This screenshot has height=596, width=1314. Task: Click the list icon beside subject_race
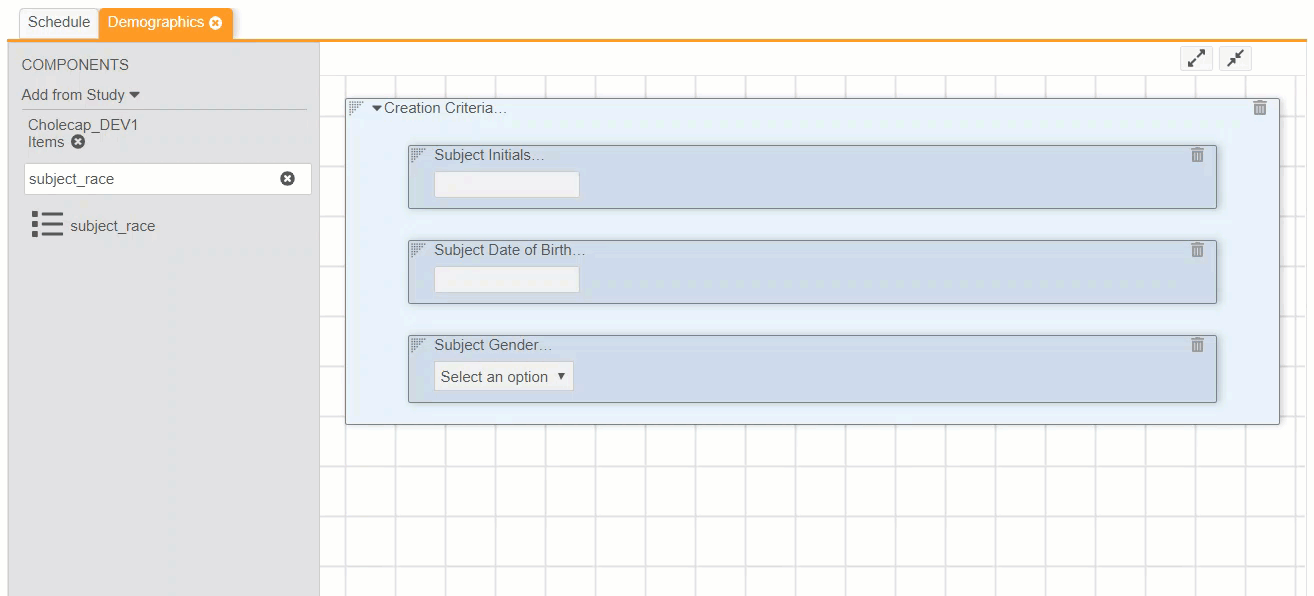click(x=47, y=225)
